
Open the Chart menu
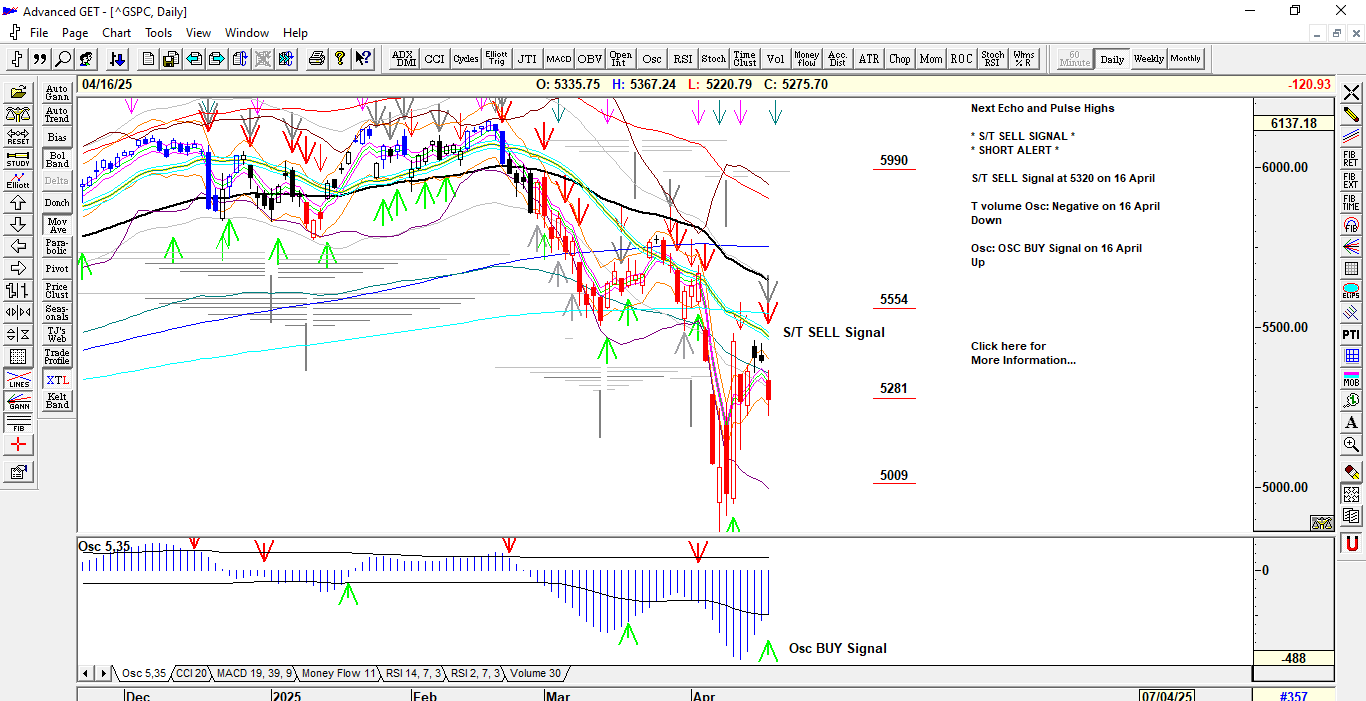pyautogui.click(x=117, y=33)
